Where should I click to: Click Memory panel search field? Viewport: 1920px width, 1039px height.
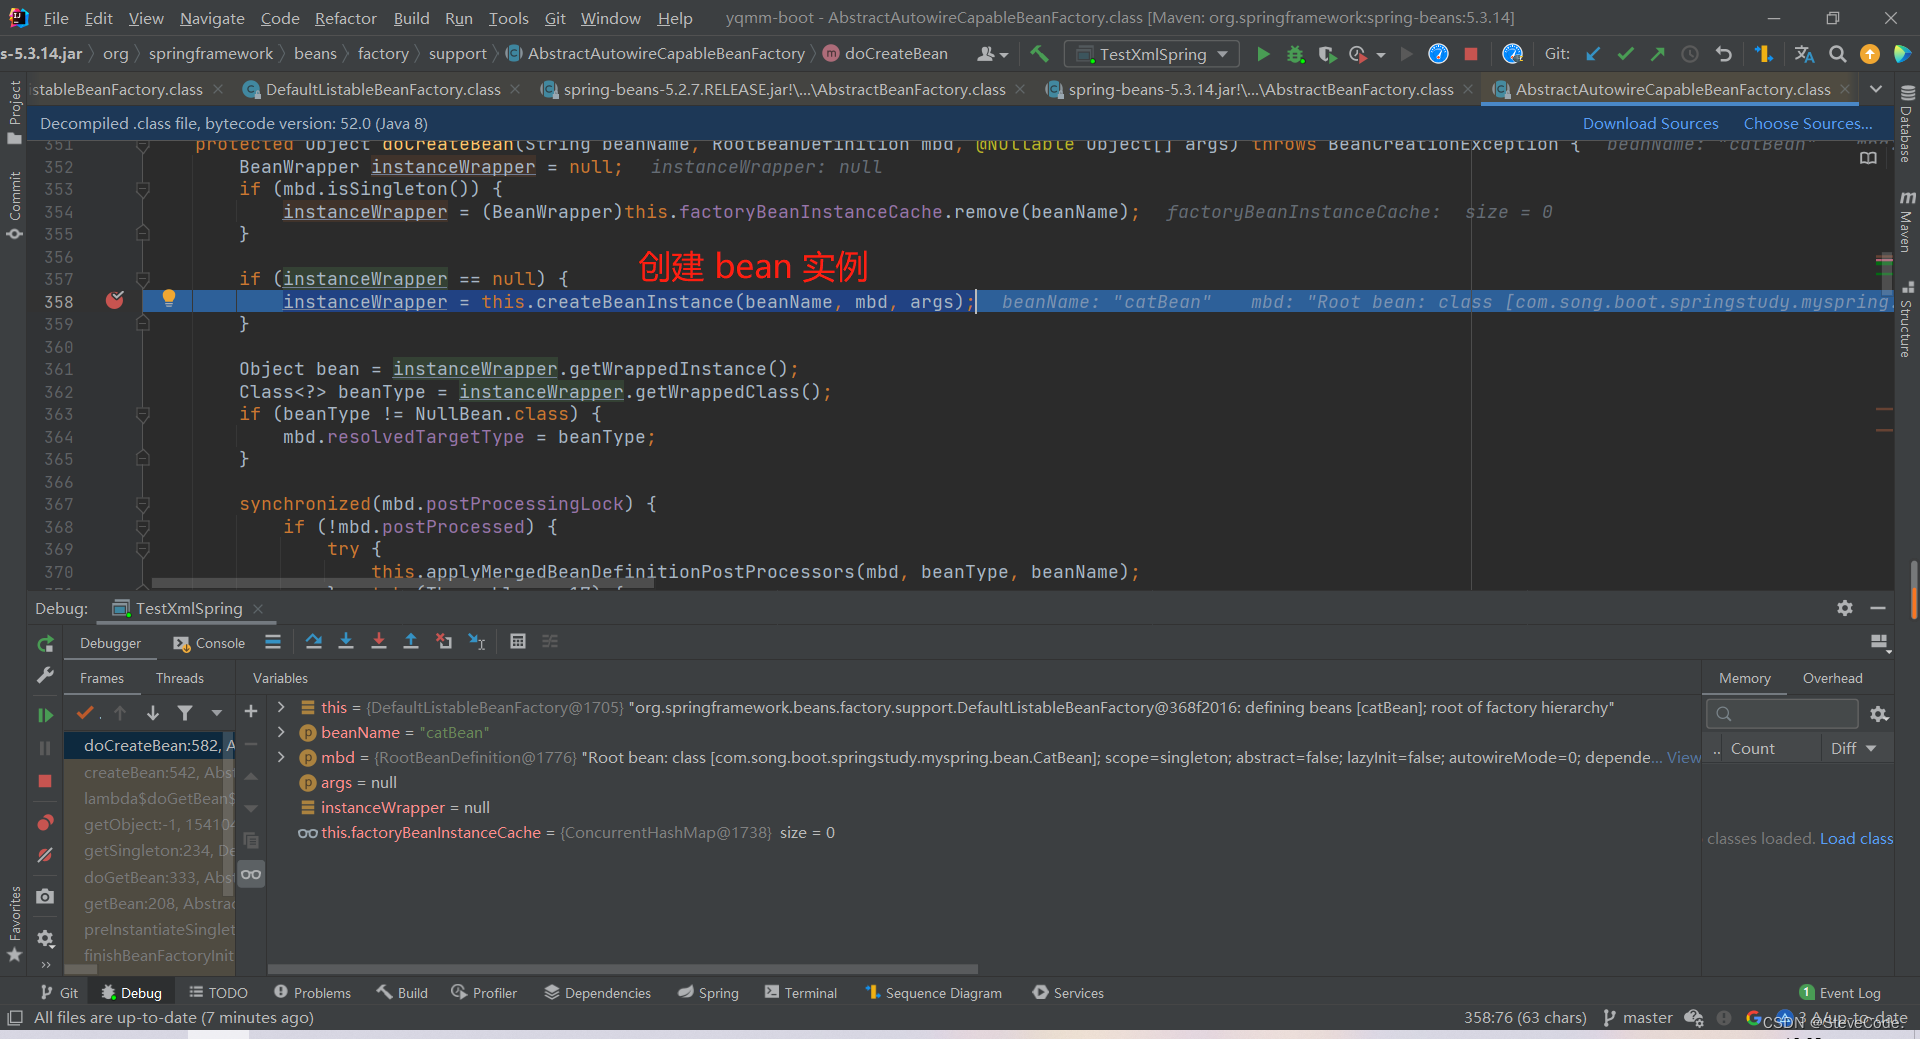[1782, 714]
